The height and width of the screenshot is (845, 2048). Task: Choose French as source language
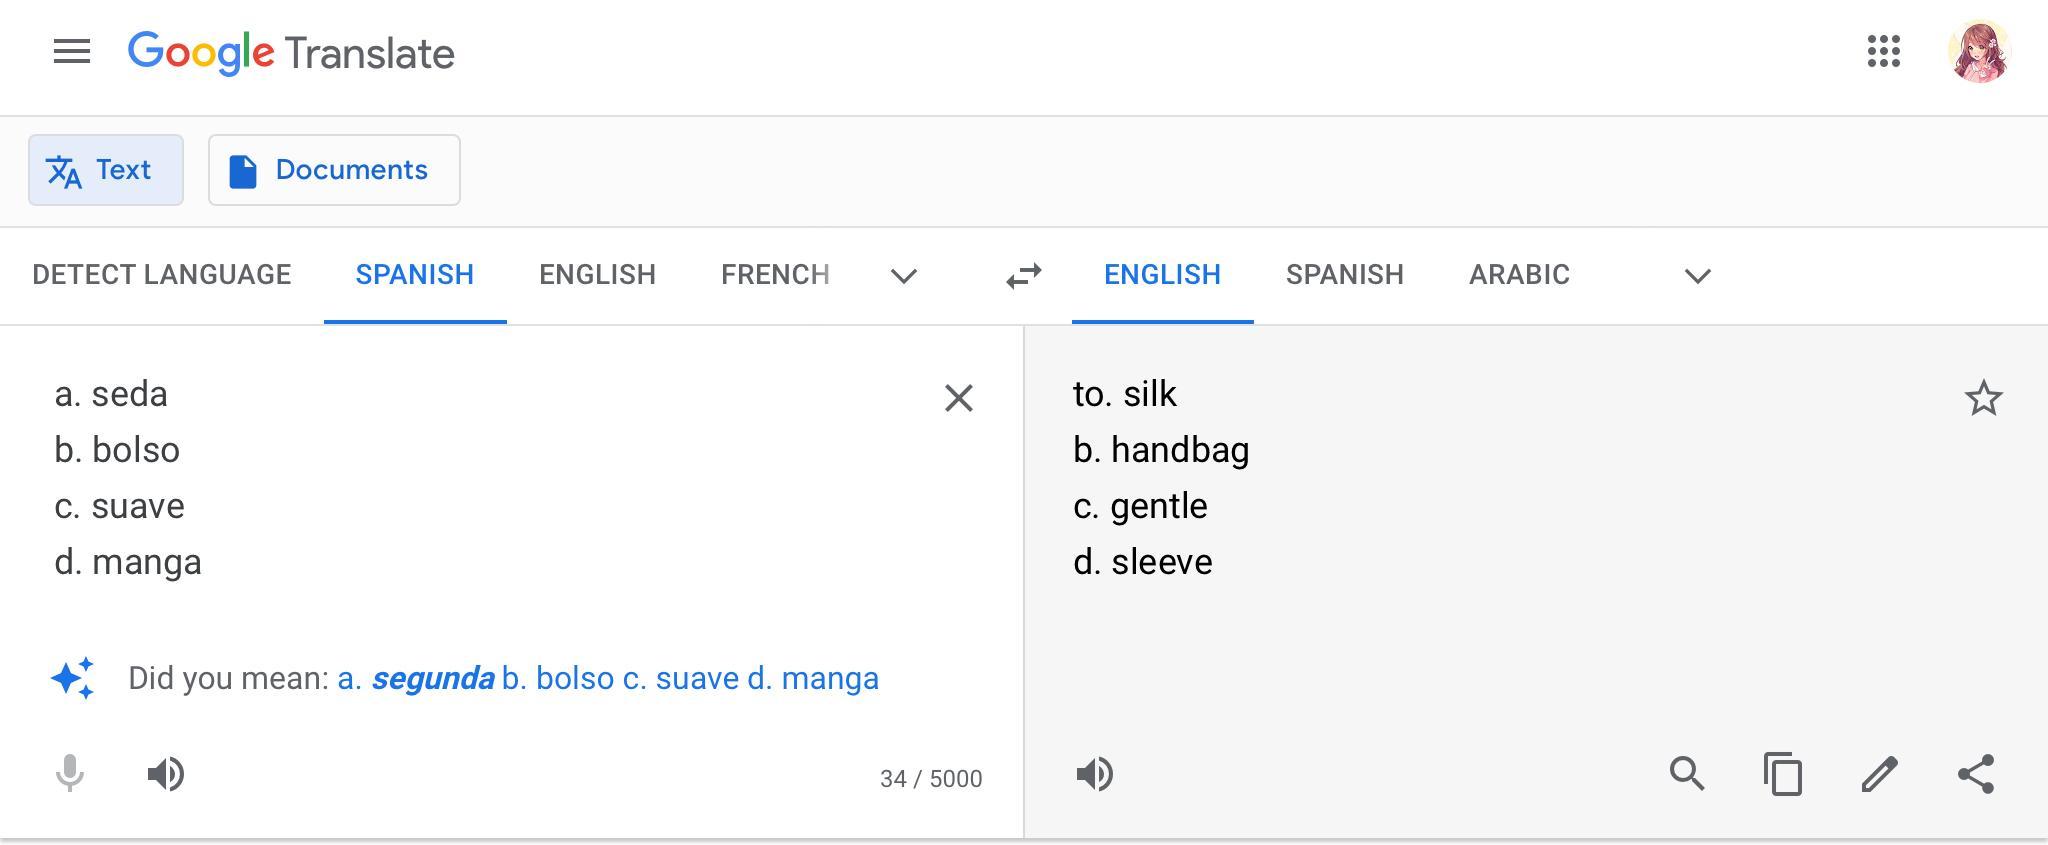pyautogui.click(x=775, y=275)
